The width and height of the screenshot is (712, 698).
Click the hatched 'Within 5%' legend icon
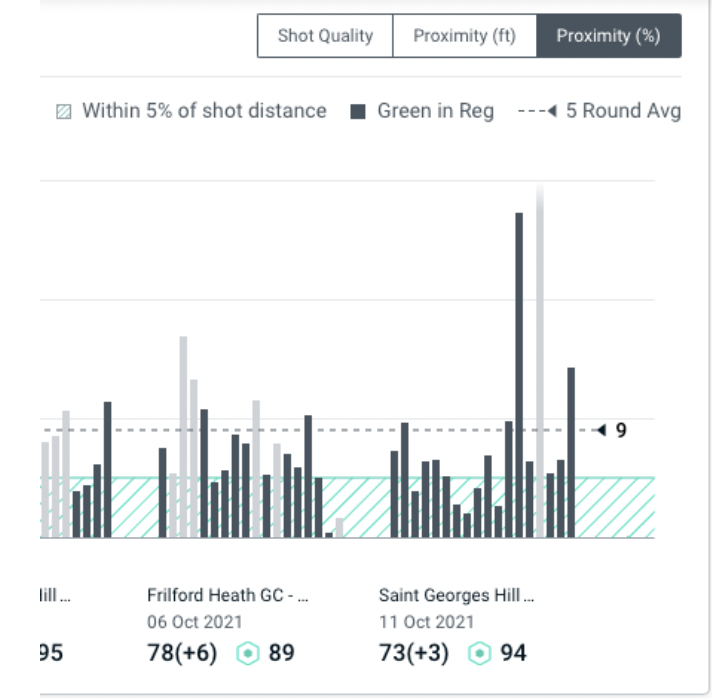[x=65, y=112]
